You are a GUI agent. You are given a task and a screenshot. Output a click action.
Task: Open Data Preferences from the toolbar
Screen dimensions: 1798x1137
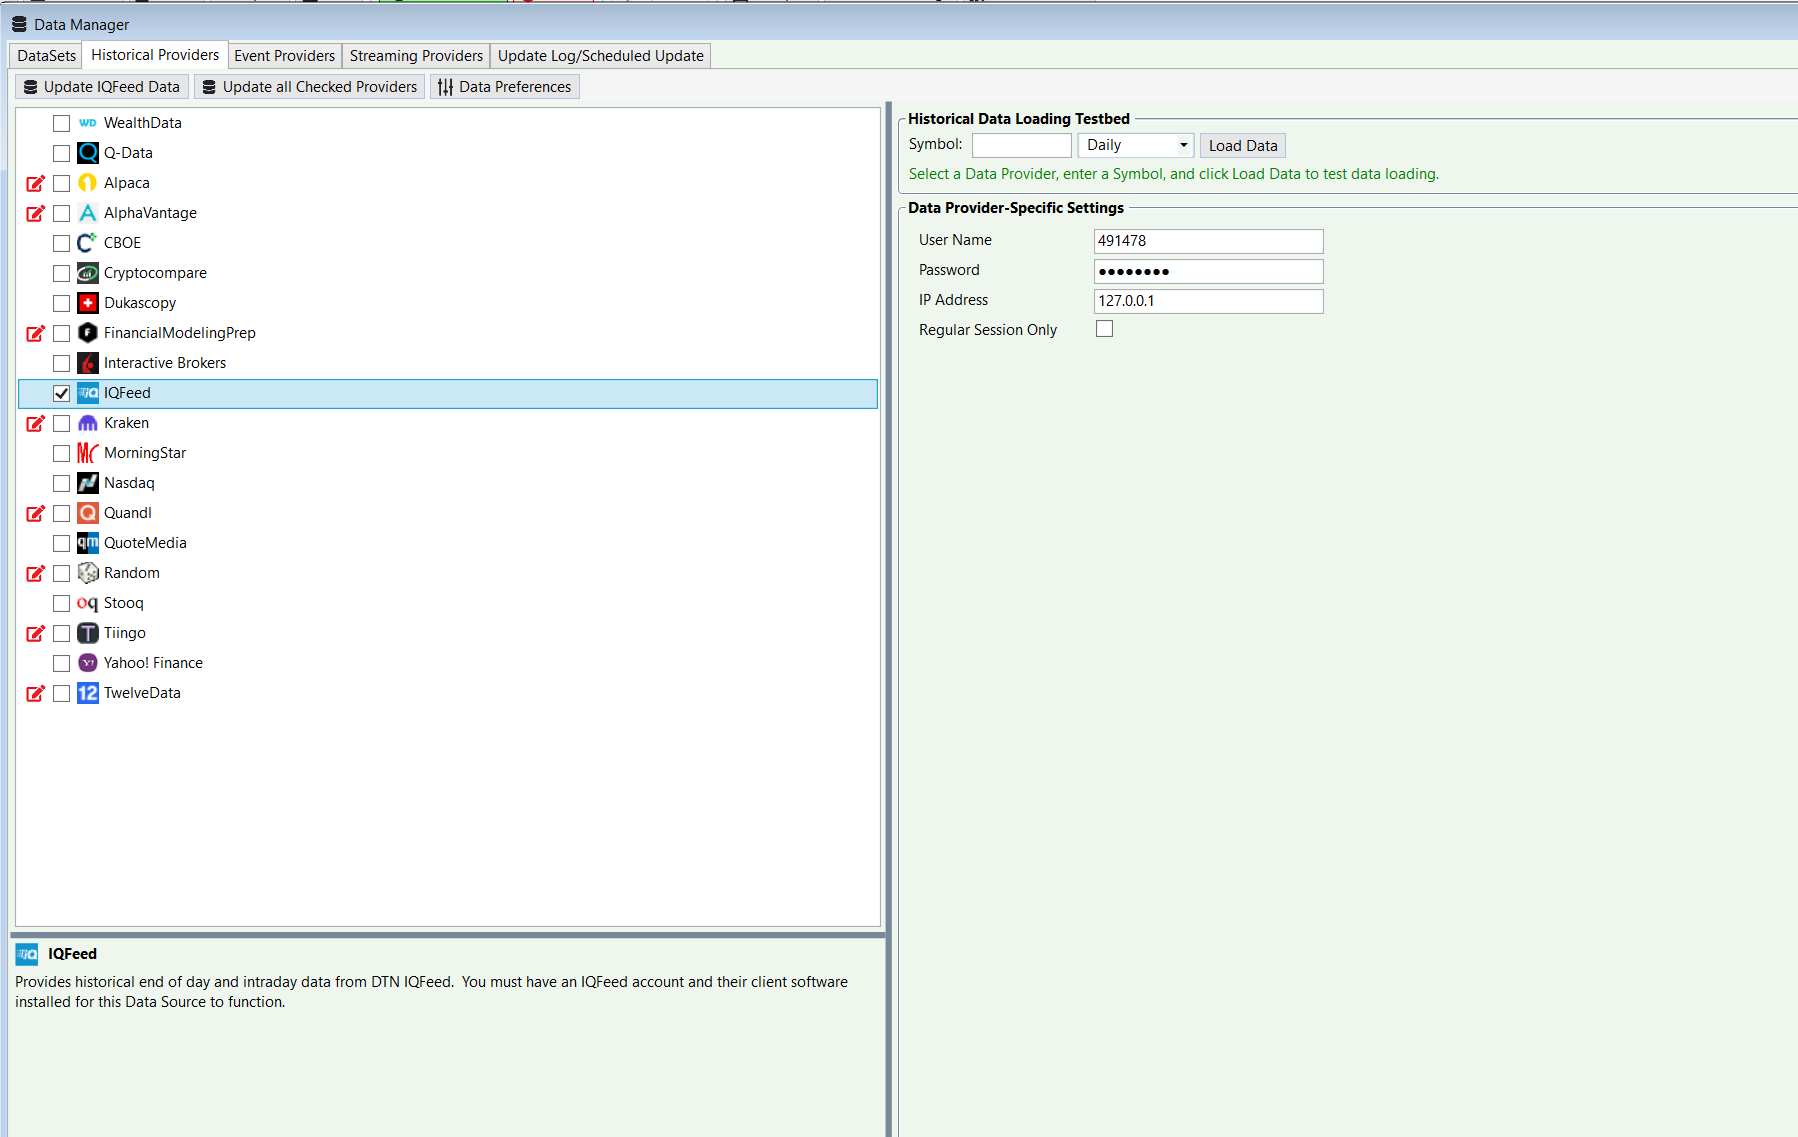[x=505, y=87]
